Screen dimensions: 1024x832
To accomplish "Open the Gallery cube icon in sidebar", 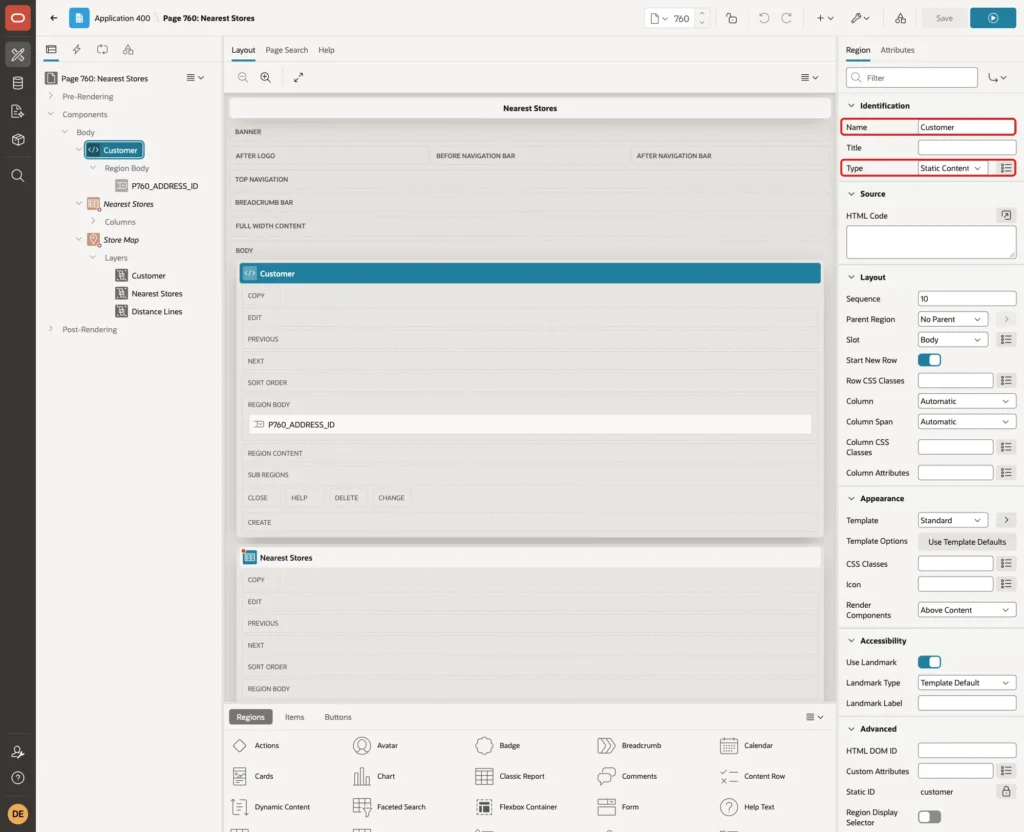I will [x=18, y=139].
